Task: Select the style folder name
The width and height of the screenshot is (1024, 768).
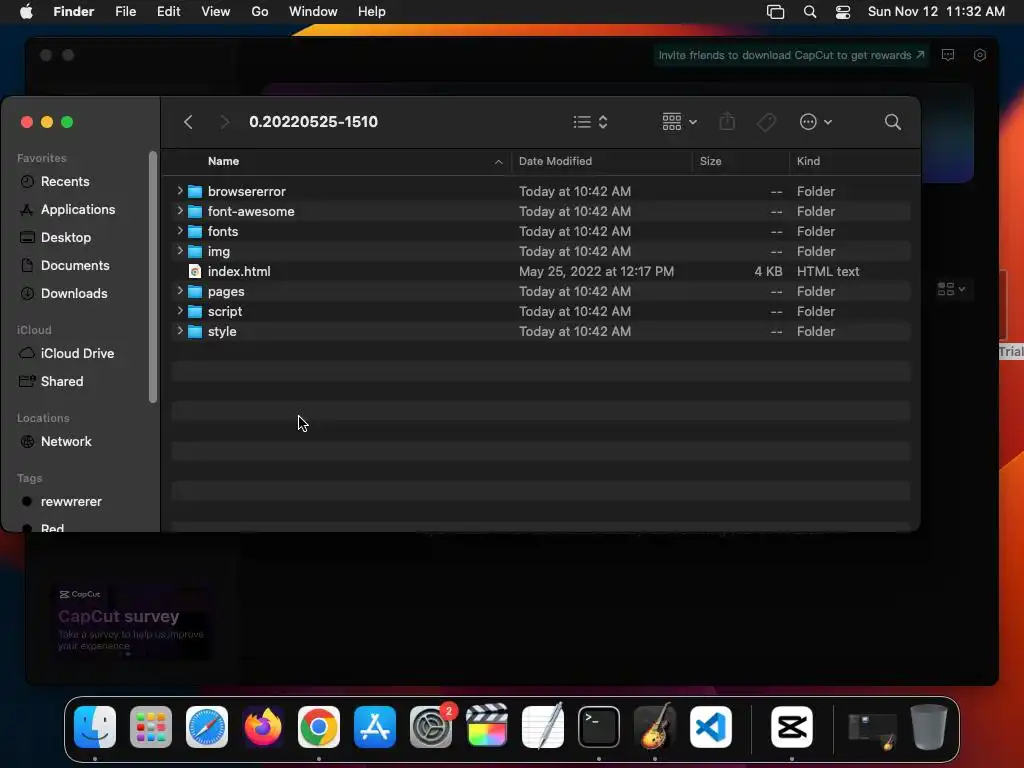Action: pos(222,332)
